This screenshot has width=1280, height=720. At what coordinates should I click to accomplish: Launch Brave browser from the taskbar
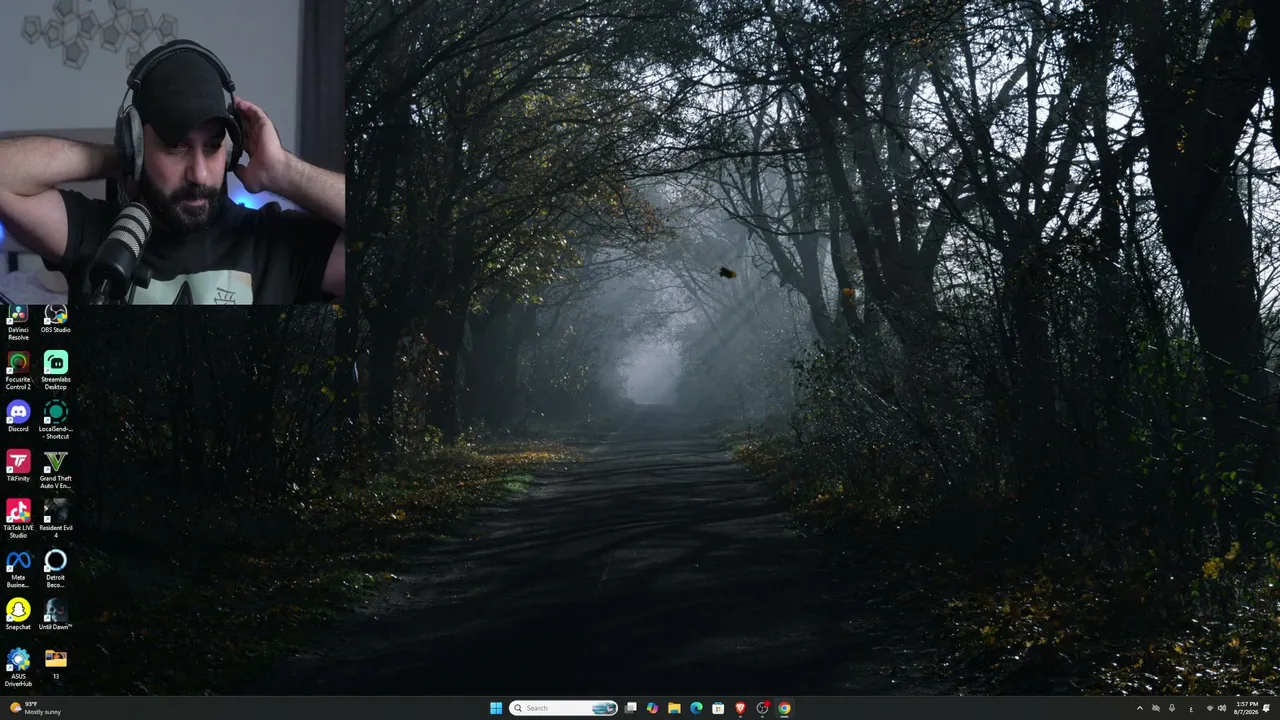(740, 708)
